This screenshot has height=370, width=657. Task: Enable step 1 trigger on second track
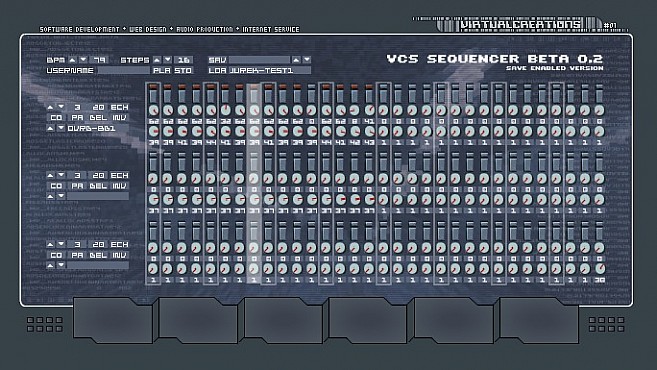point(153,155)
